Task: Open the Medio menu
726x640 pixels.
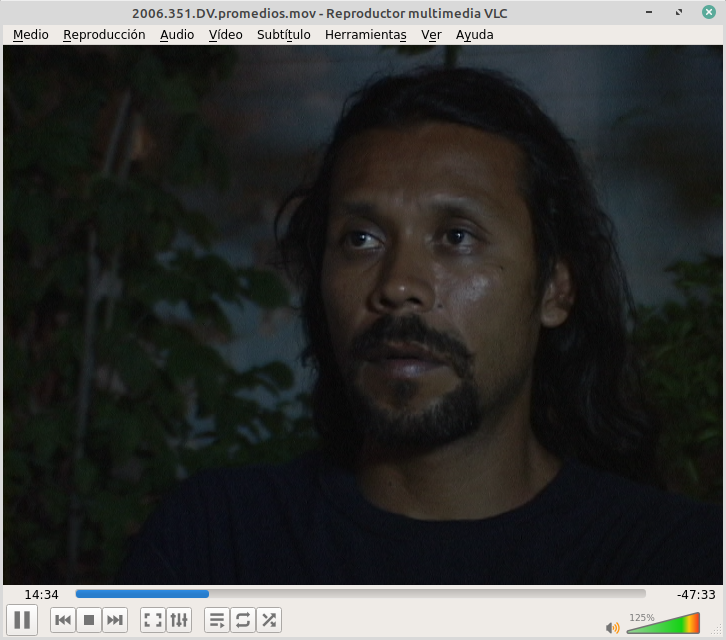Action: coord(30,35)
